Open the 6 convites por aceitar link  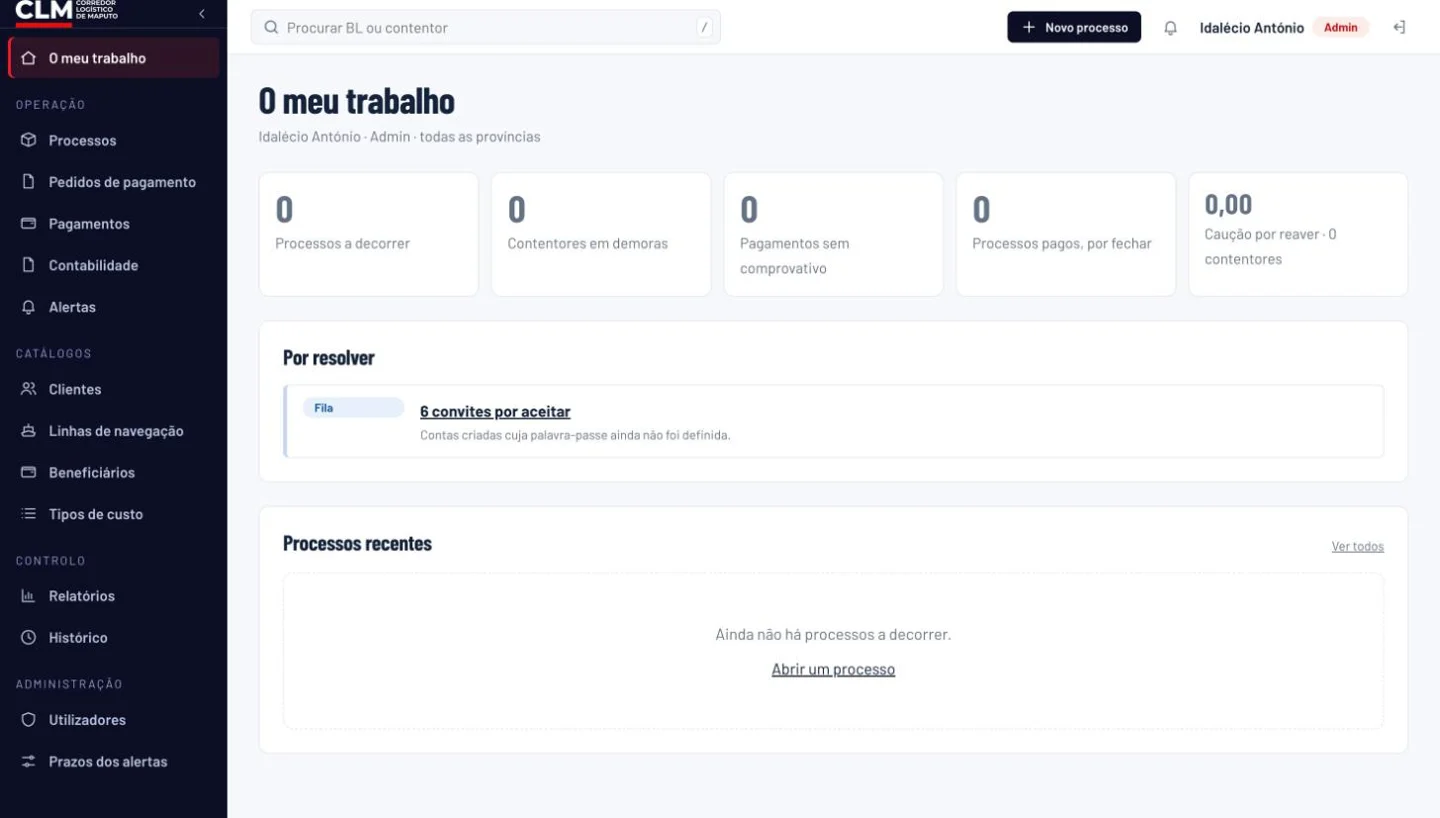pos(495,412)
